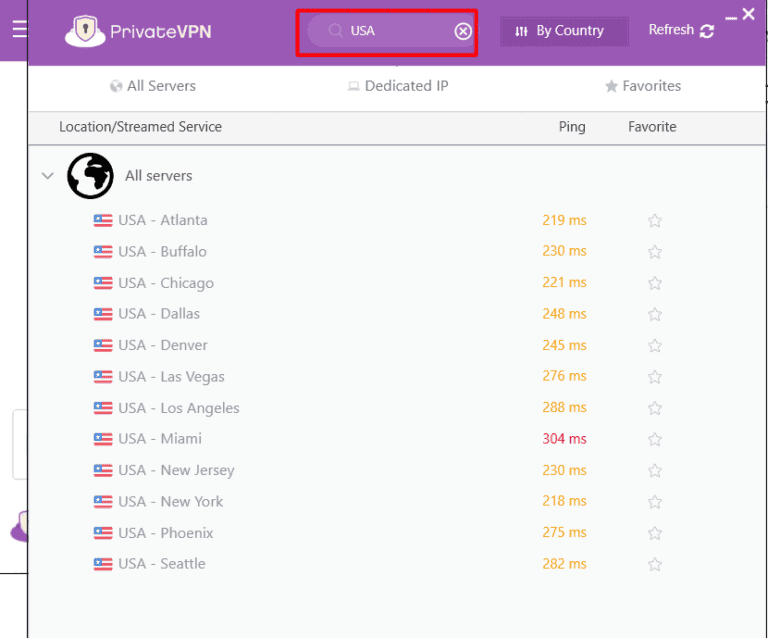Click the magnifier icon in search box
The width and height of the screenshot is (768, 638).
coord(335,31)
